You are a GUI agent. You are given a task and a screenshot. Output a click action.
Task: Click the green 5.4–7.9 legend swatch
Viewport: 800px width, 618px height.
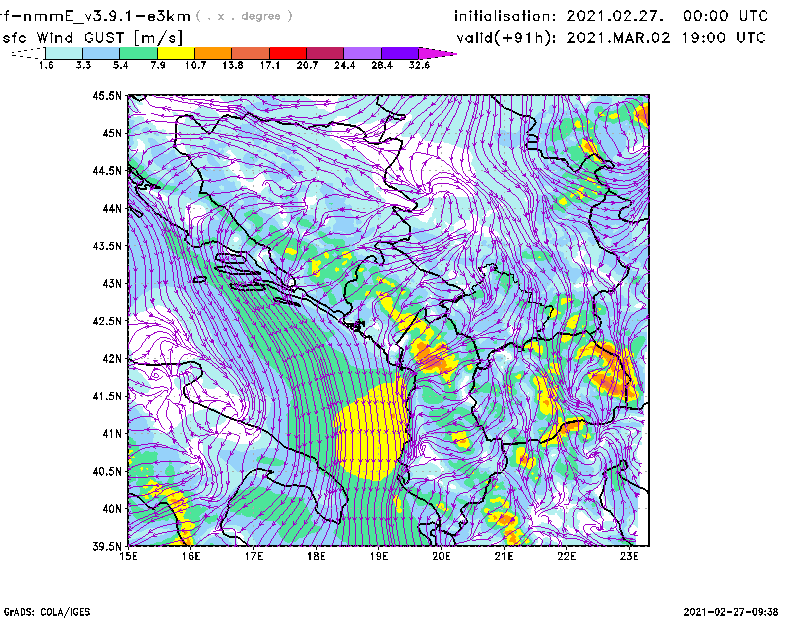click(x=138, y=53)
